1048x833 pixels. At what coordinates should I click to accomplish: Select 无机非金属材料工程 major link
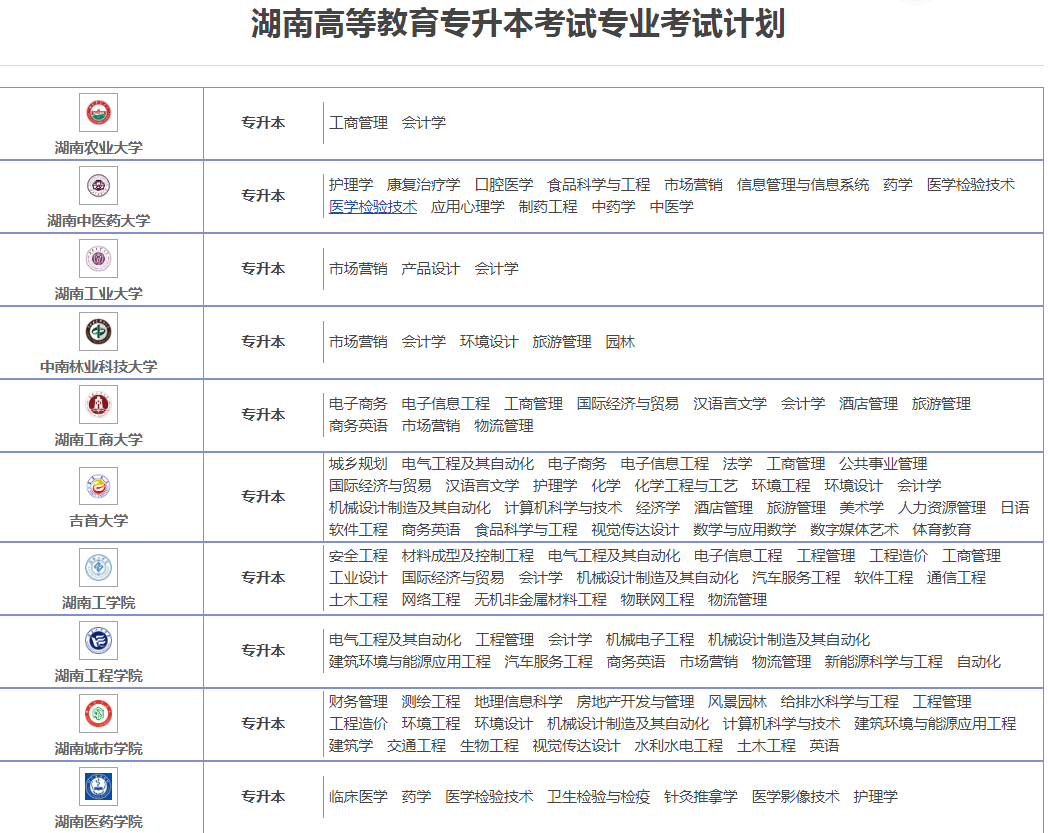[541, 600]
